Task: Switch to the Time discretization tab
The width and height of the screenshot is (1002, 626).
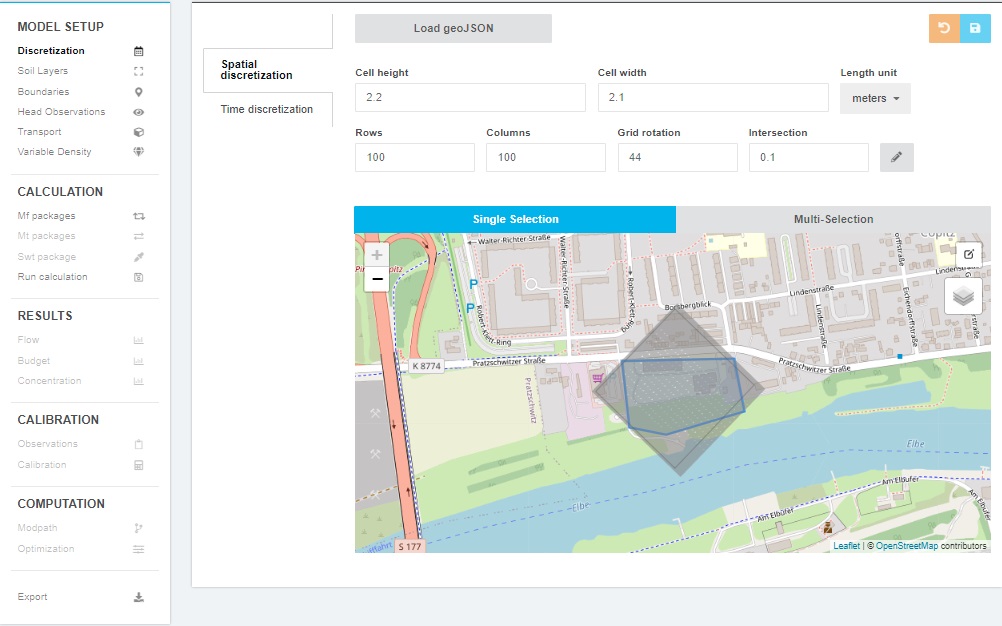Action: pyautogui.click(x=266, y=109)
